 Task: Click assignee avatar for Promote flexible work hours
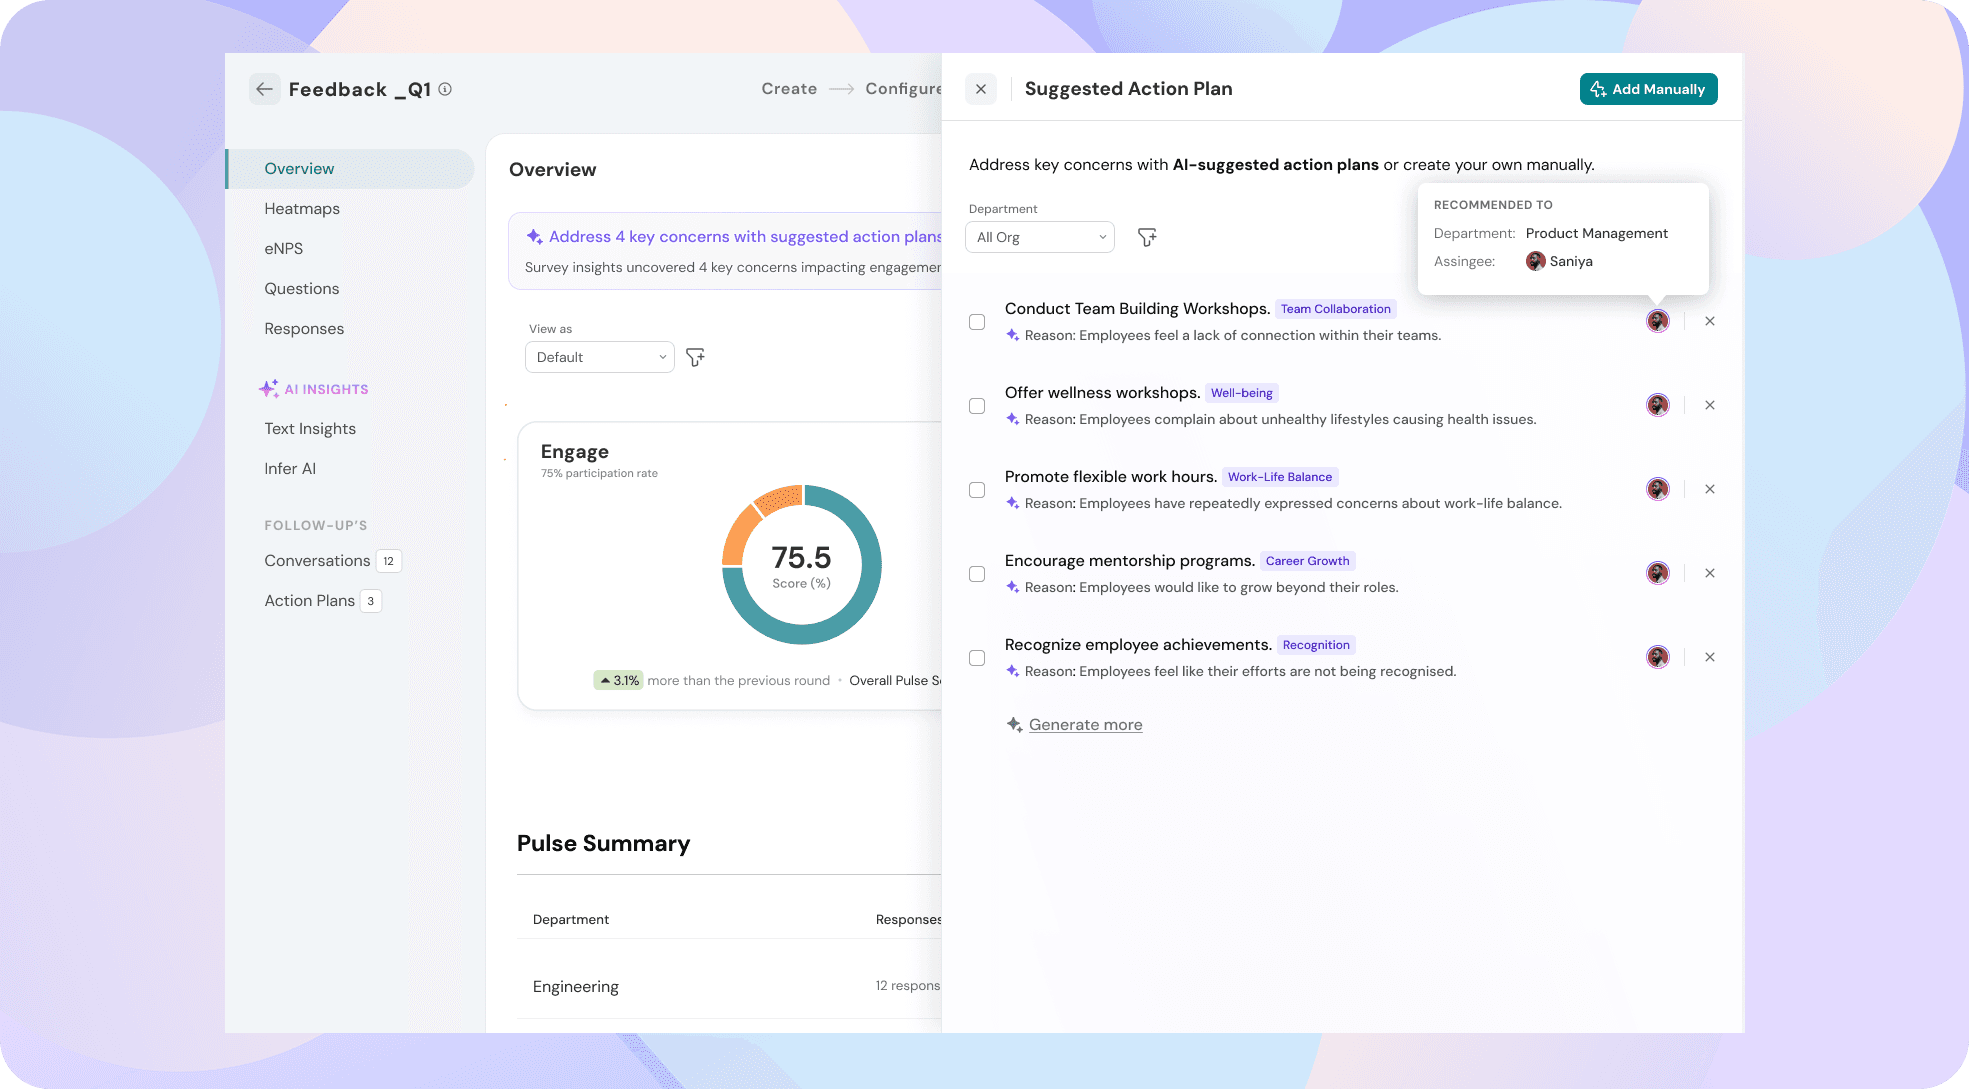click(1658, 489)
